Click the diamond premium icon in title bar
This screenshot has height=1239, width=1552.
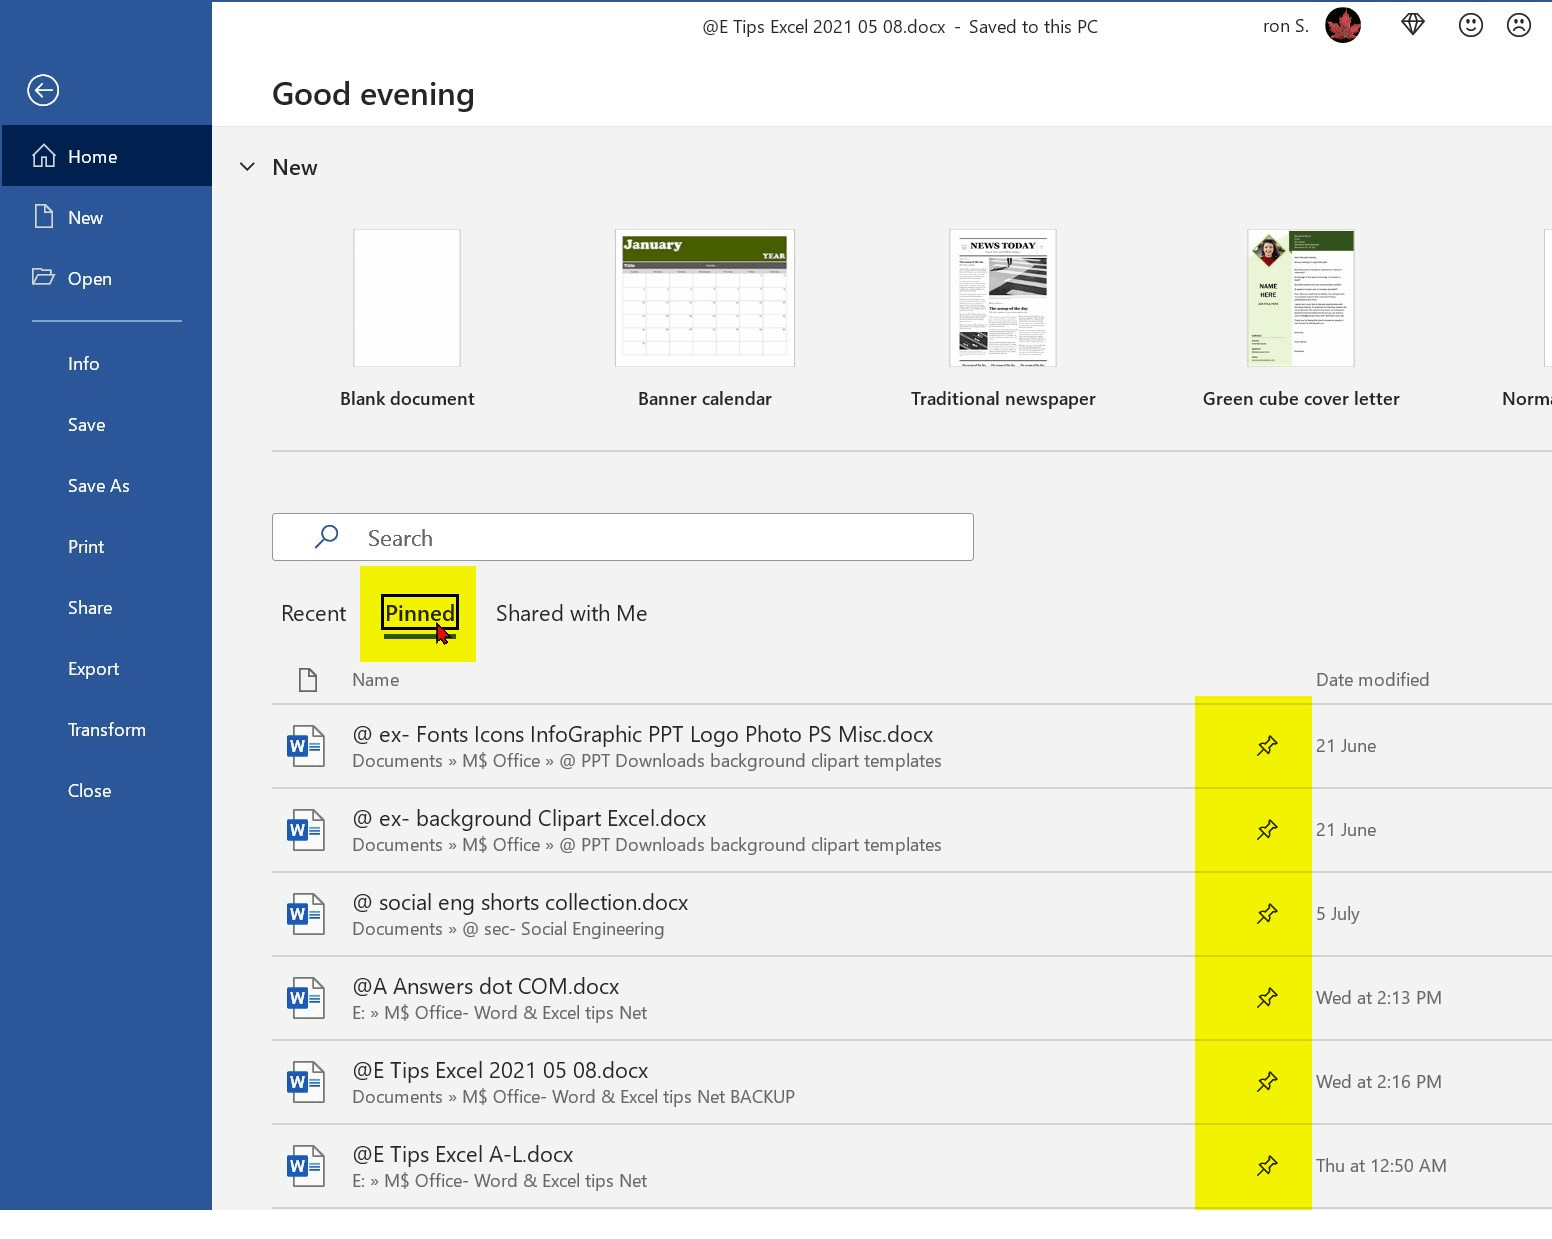tap(1412, 25)
